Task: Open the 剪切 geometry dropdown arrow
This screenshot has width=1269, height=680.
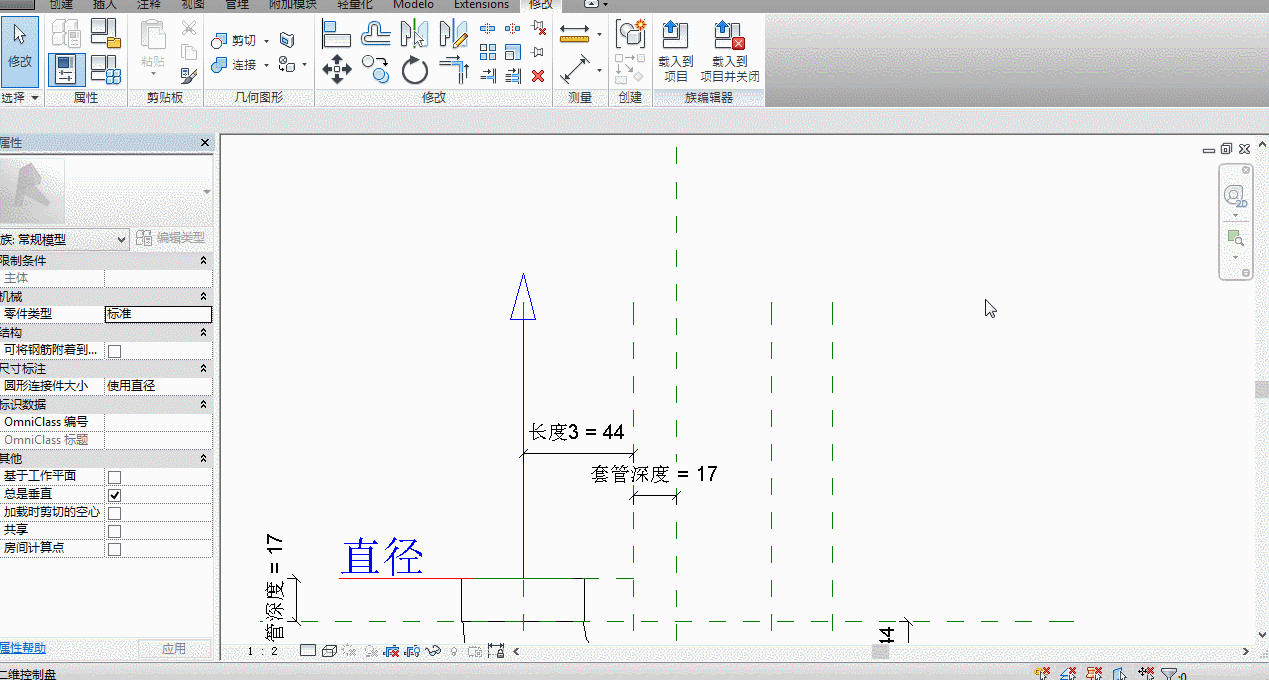Action: pos(266,41)
